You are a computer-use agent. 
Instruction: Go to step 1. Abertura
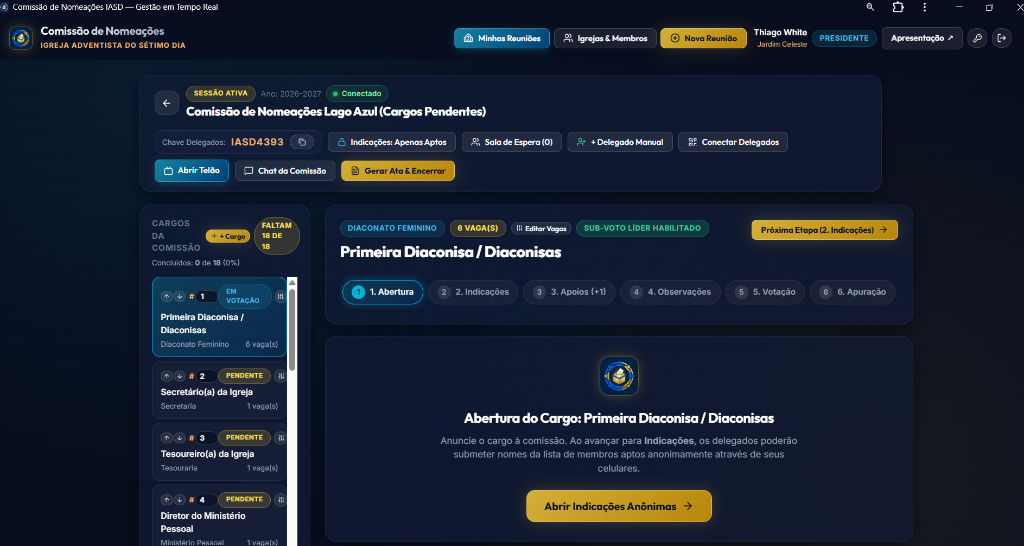[x=383, y=292]
